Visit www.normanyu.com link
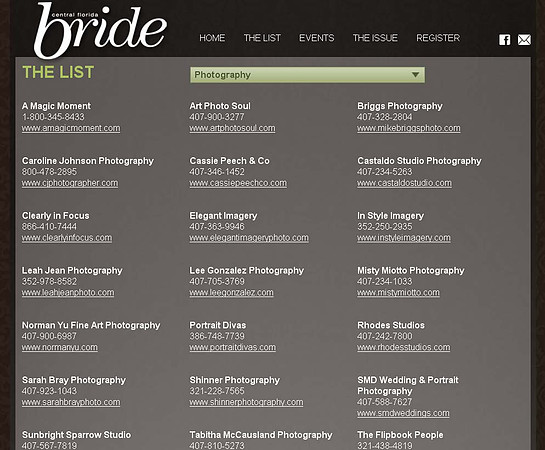This screenshot has width=545, height=450. click(x=59, y=347)
